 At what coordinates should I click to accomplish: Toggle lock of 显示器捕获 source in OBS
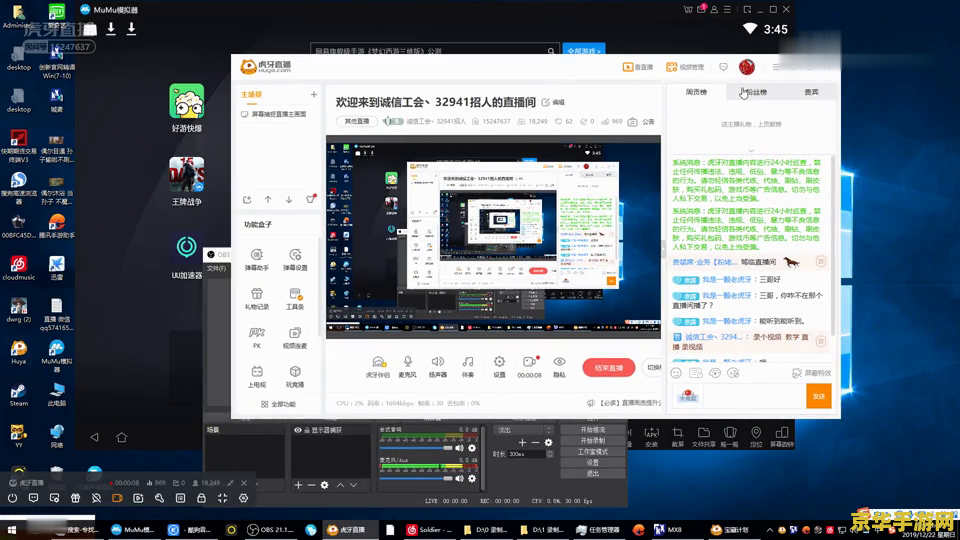[x=307, y=430]
